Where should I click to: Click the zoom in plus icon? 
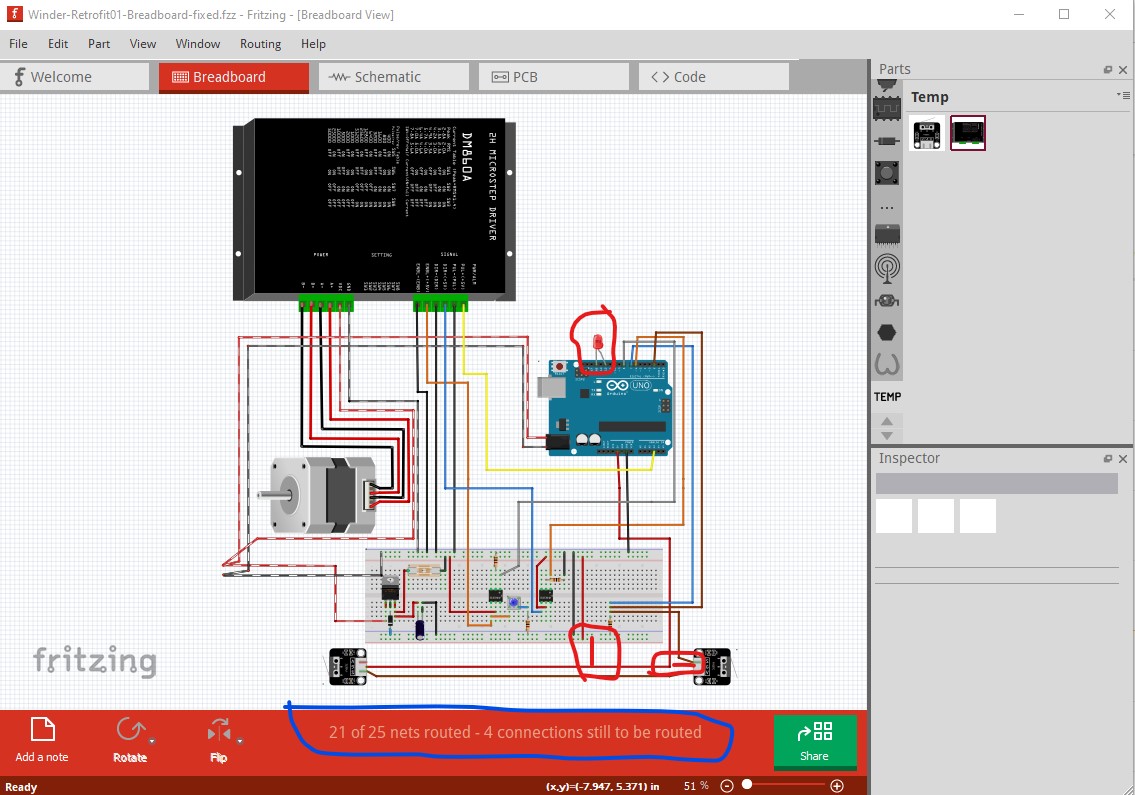pos(837,786)
